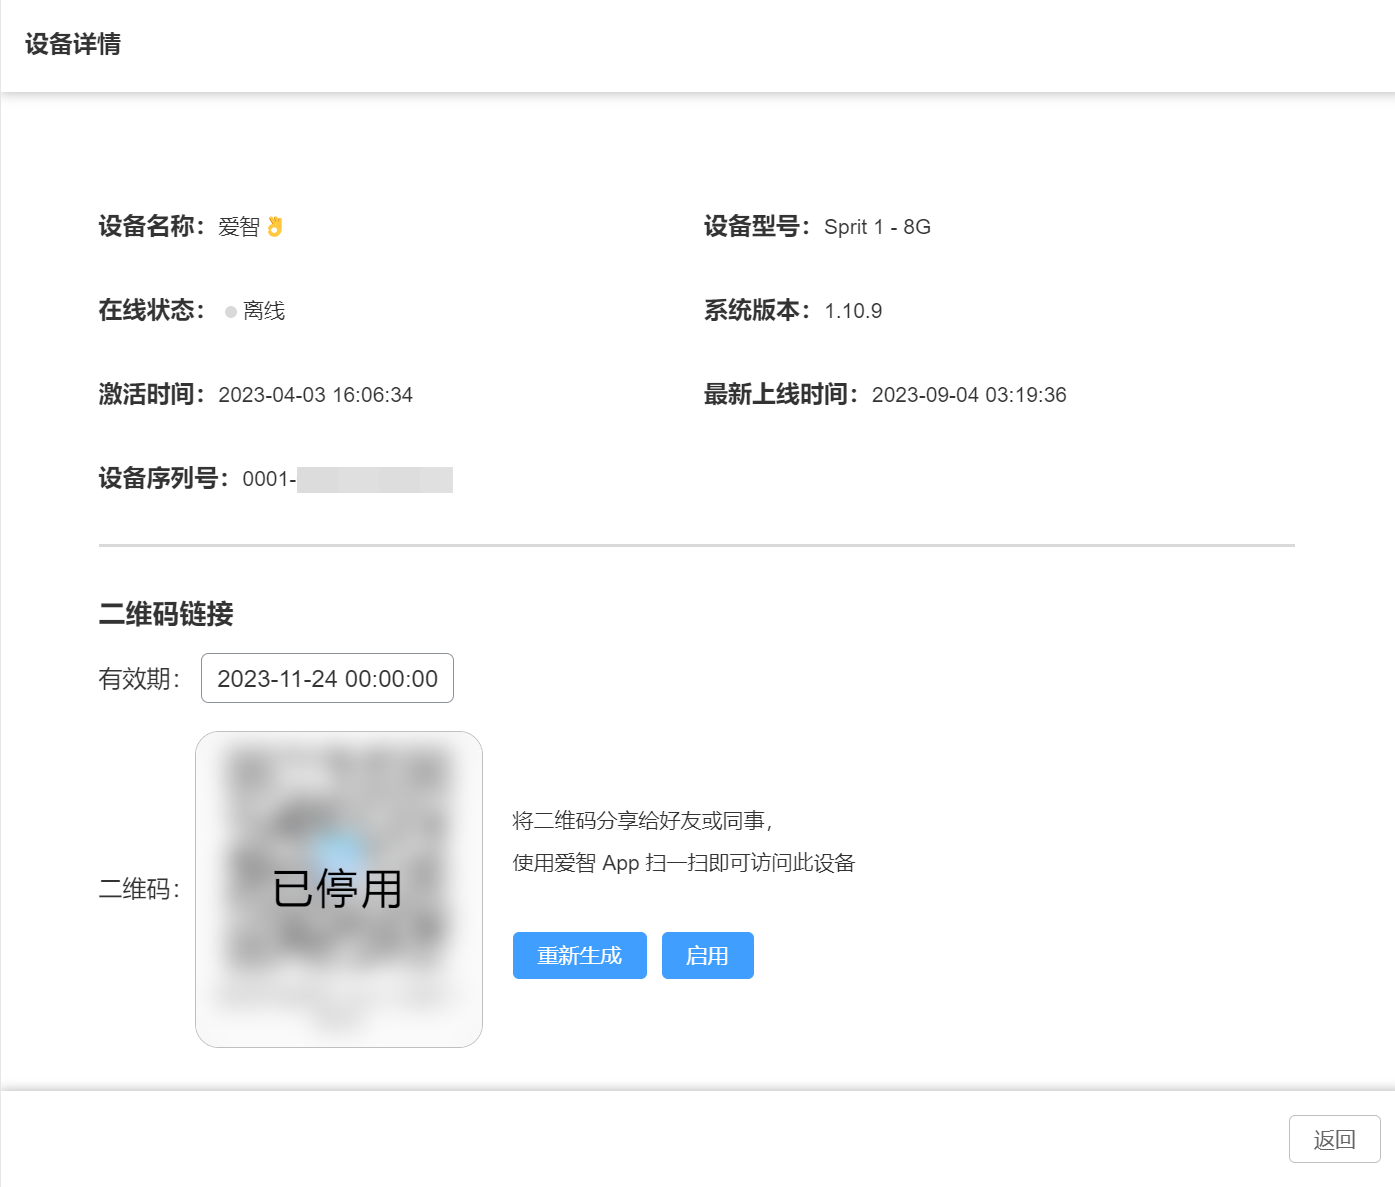Click the 二维码链接 section heading

[x=167, y=614]
